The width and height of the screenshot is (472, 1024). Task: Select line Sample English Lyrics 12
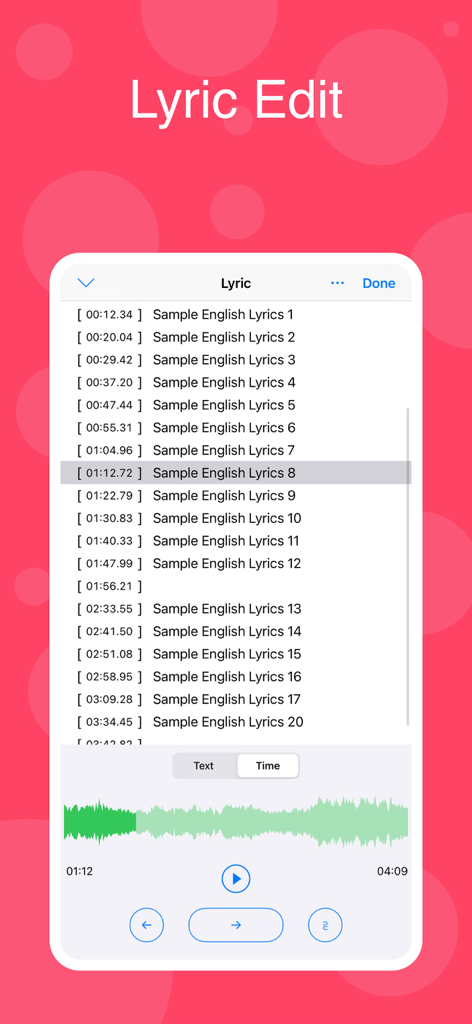[x=227, y=563]
